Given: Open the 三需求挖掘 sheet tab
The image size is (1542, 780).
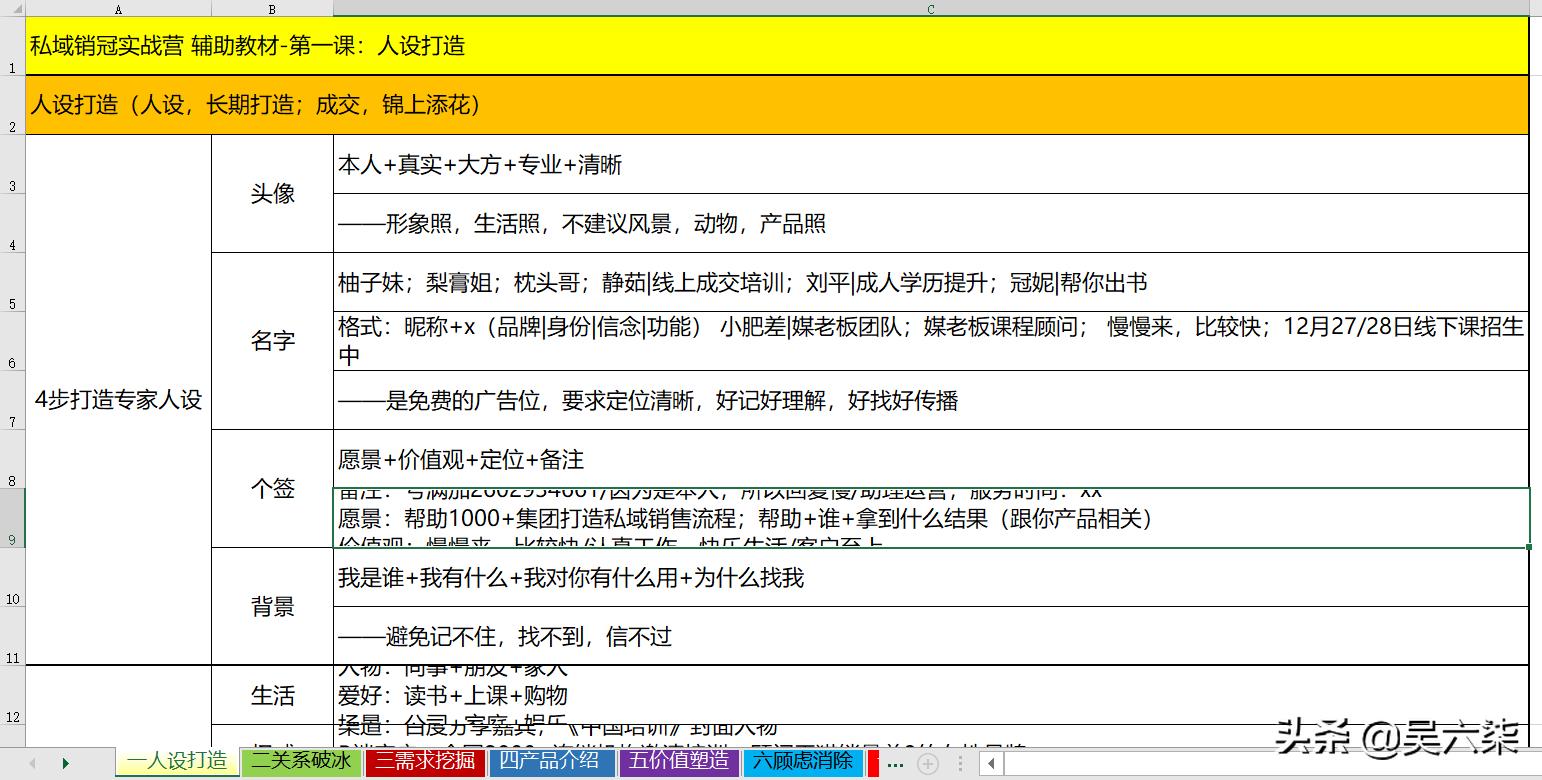Looking at the screenshot, I should (425, 762).
